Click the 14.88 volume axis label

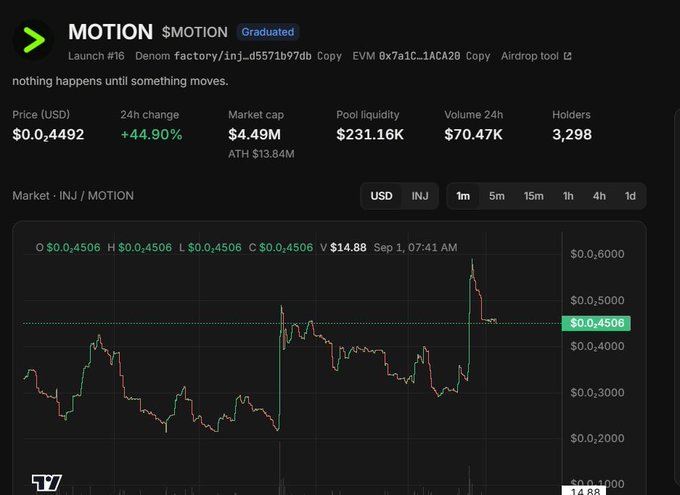tap(584, 491)
